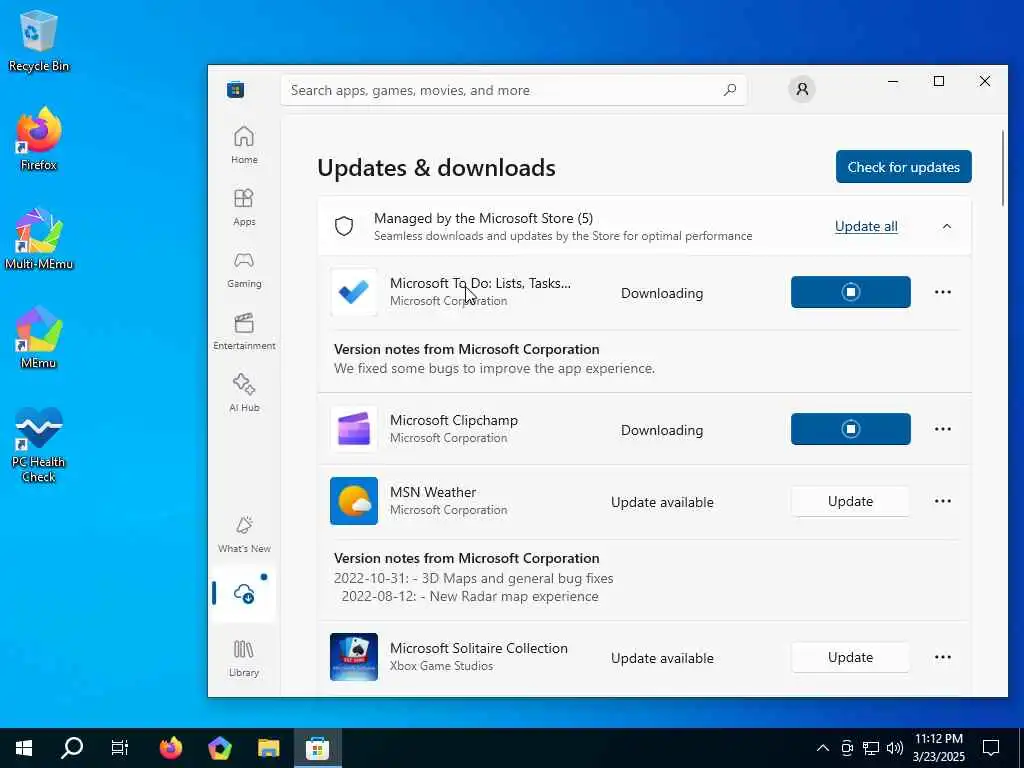The width and height of the screenshot is (1024, 768).
Task: Go to the Apps sidebar section
Action: click(244, 206)
